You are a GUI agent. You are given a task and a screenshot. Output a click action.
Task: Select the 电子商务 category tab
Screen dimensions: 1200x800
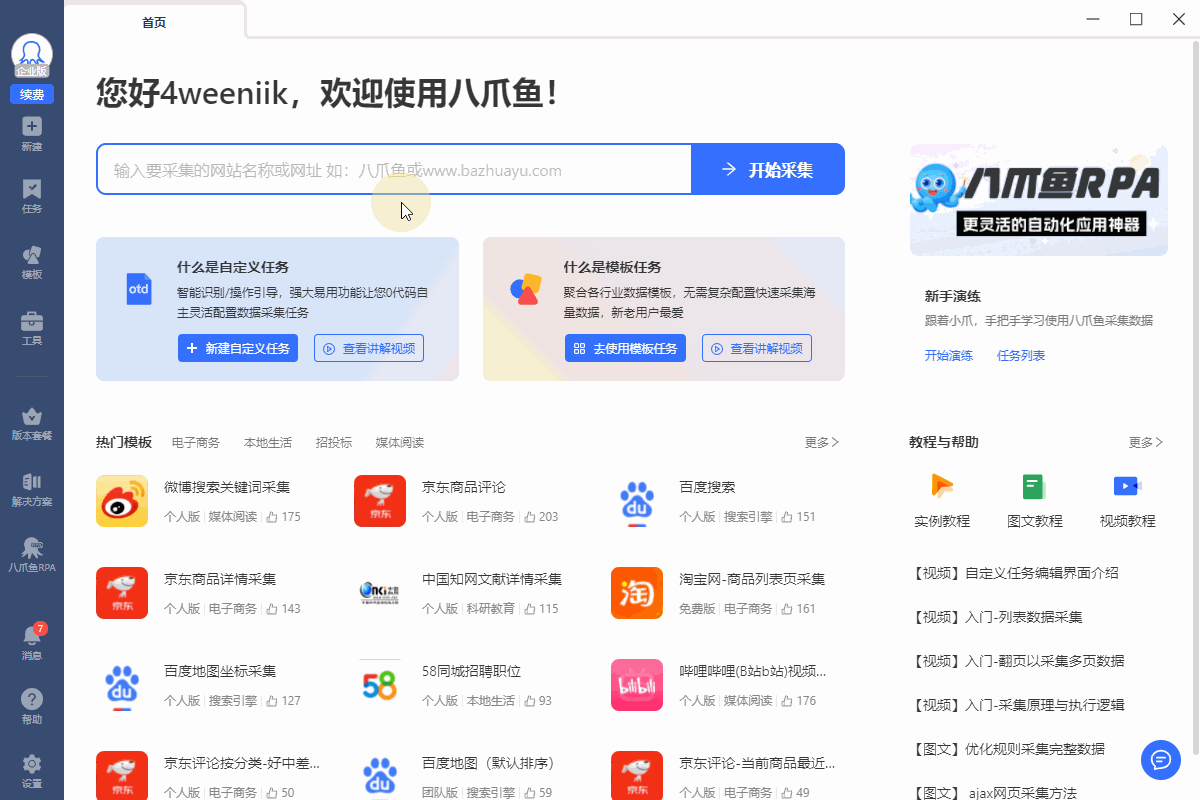196,442
